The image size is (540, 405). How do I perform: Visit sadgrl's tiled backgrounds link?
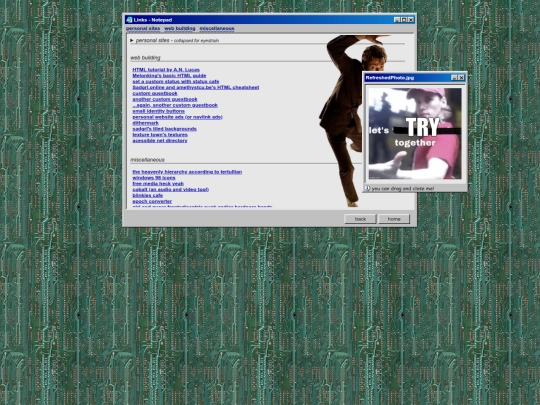tap(164, 129)
